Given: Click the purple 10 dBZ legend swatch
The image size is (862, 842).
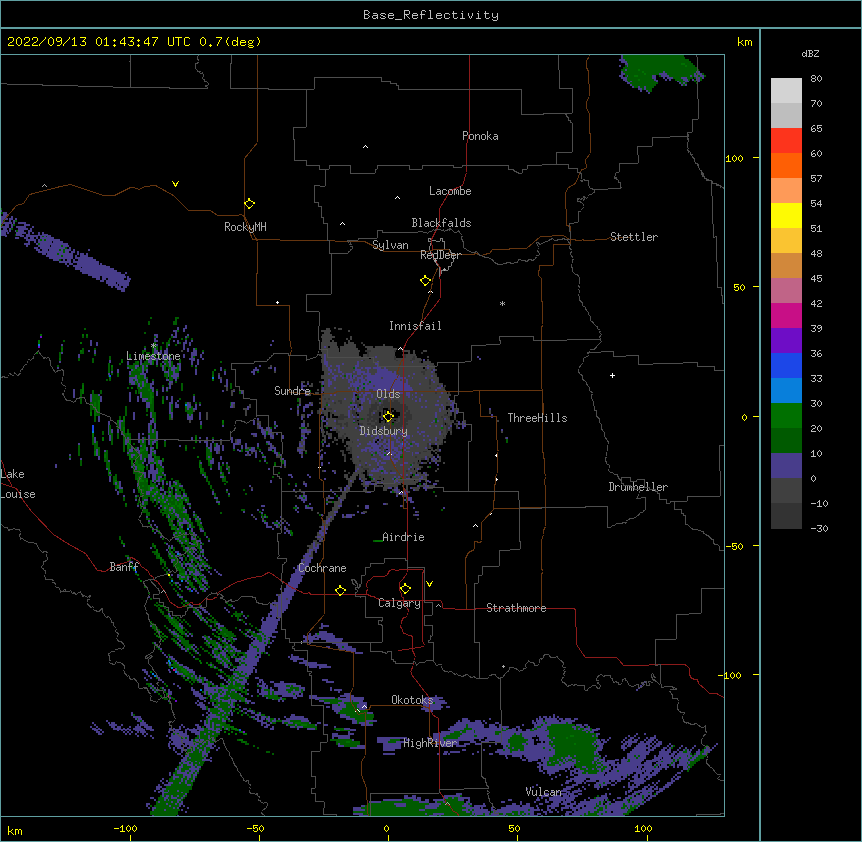Looking at the screenshot, I should point(786,466).
